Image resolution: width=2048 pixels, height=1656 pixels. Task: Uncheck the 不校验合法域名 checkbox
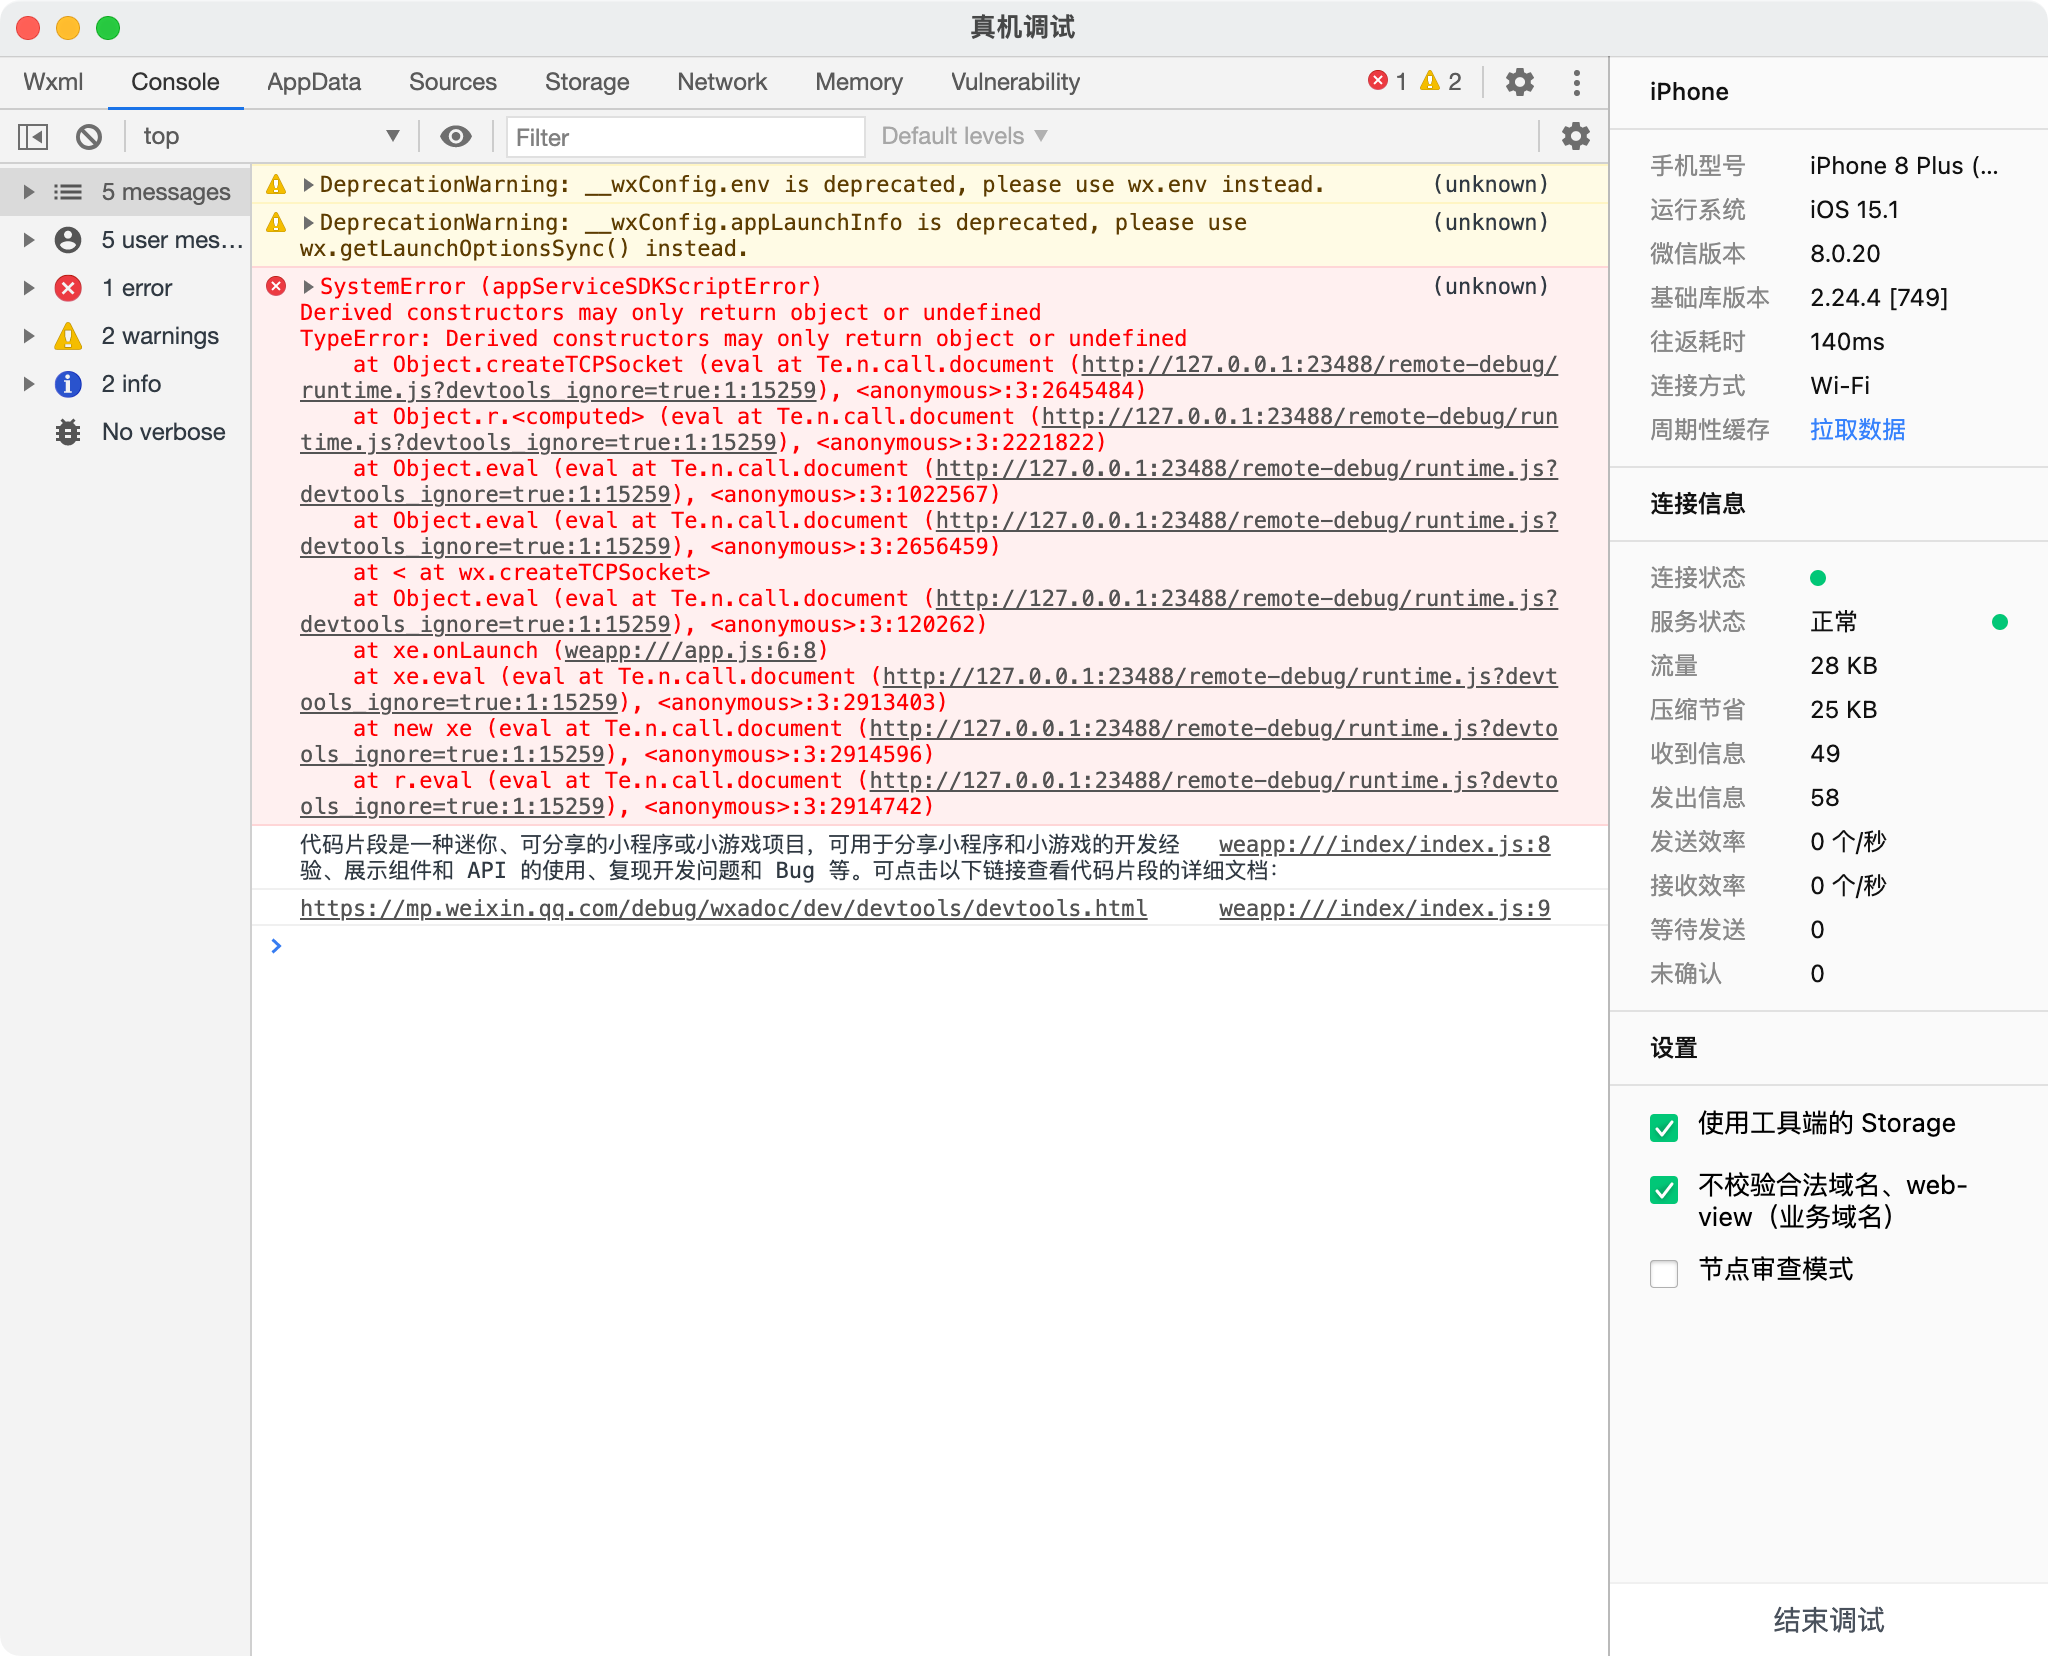click(1664, 1189)
